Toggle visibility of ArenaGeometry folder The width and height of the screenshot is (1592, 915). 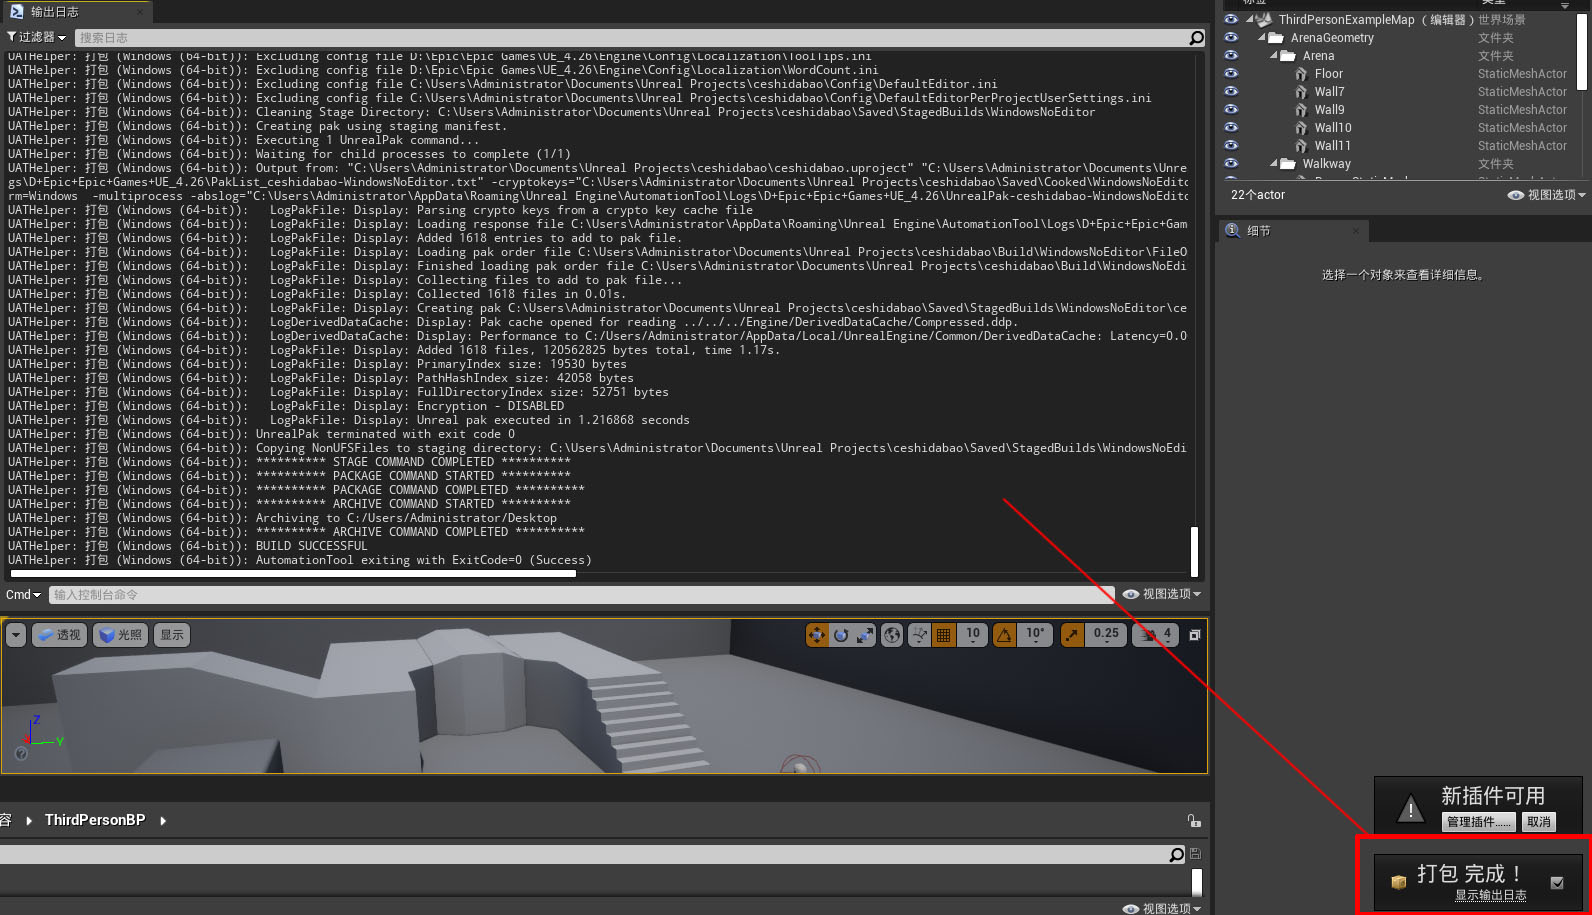coord(1231,37)
